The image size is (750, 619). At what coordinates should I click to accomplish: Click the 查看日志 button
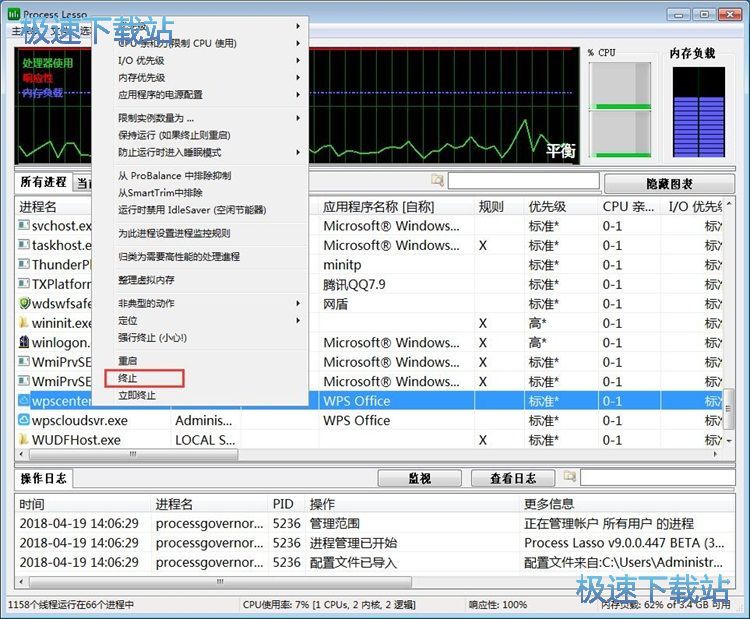pos(512,478)
